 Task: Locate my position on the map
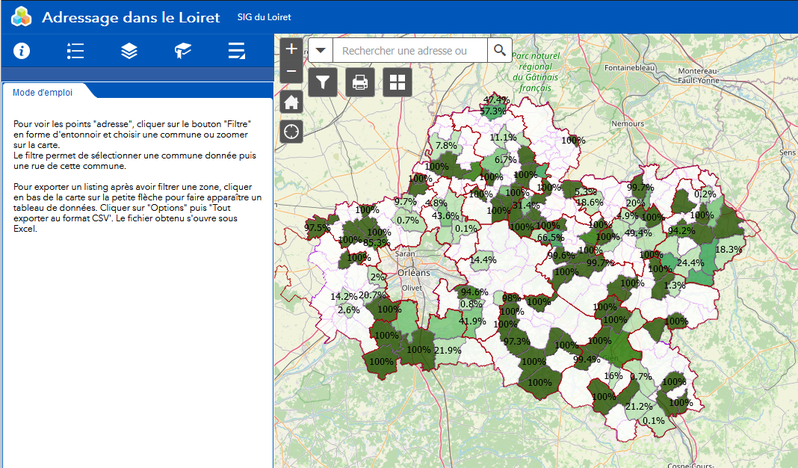pos(291,131)
